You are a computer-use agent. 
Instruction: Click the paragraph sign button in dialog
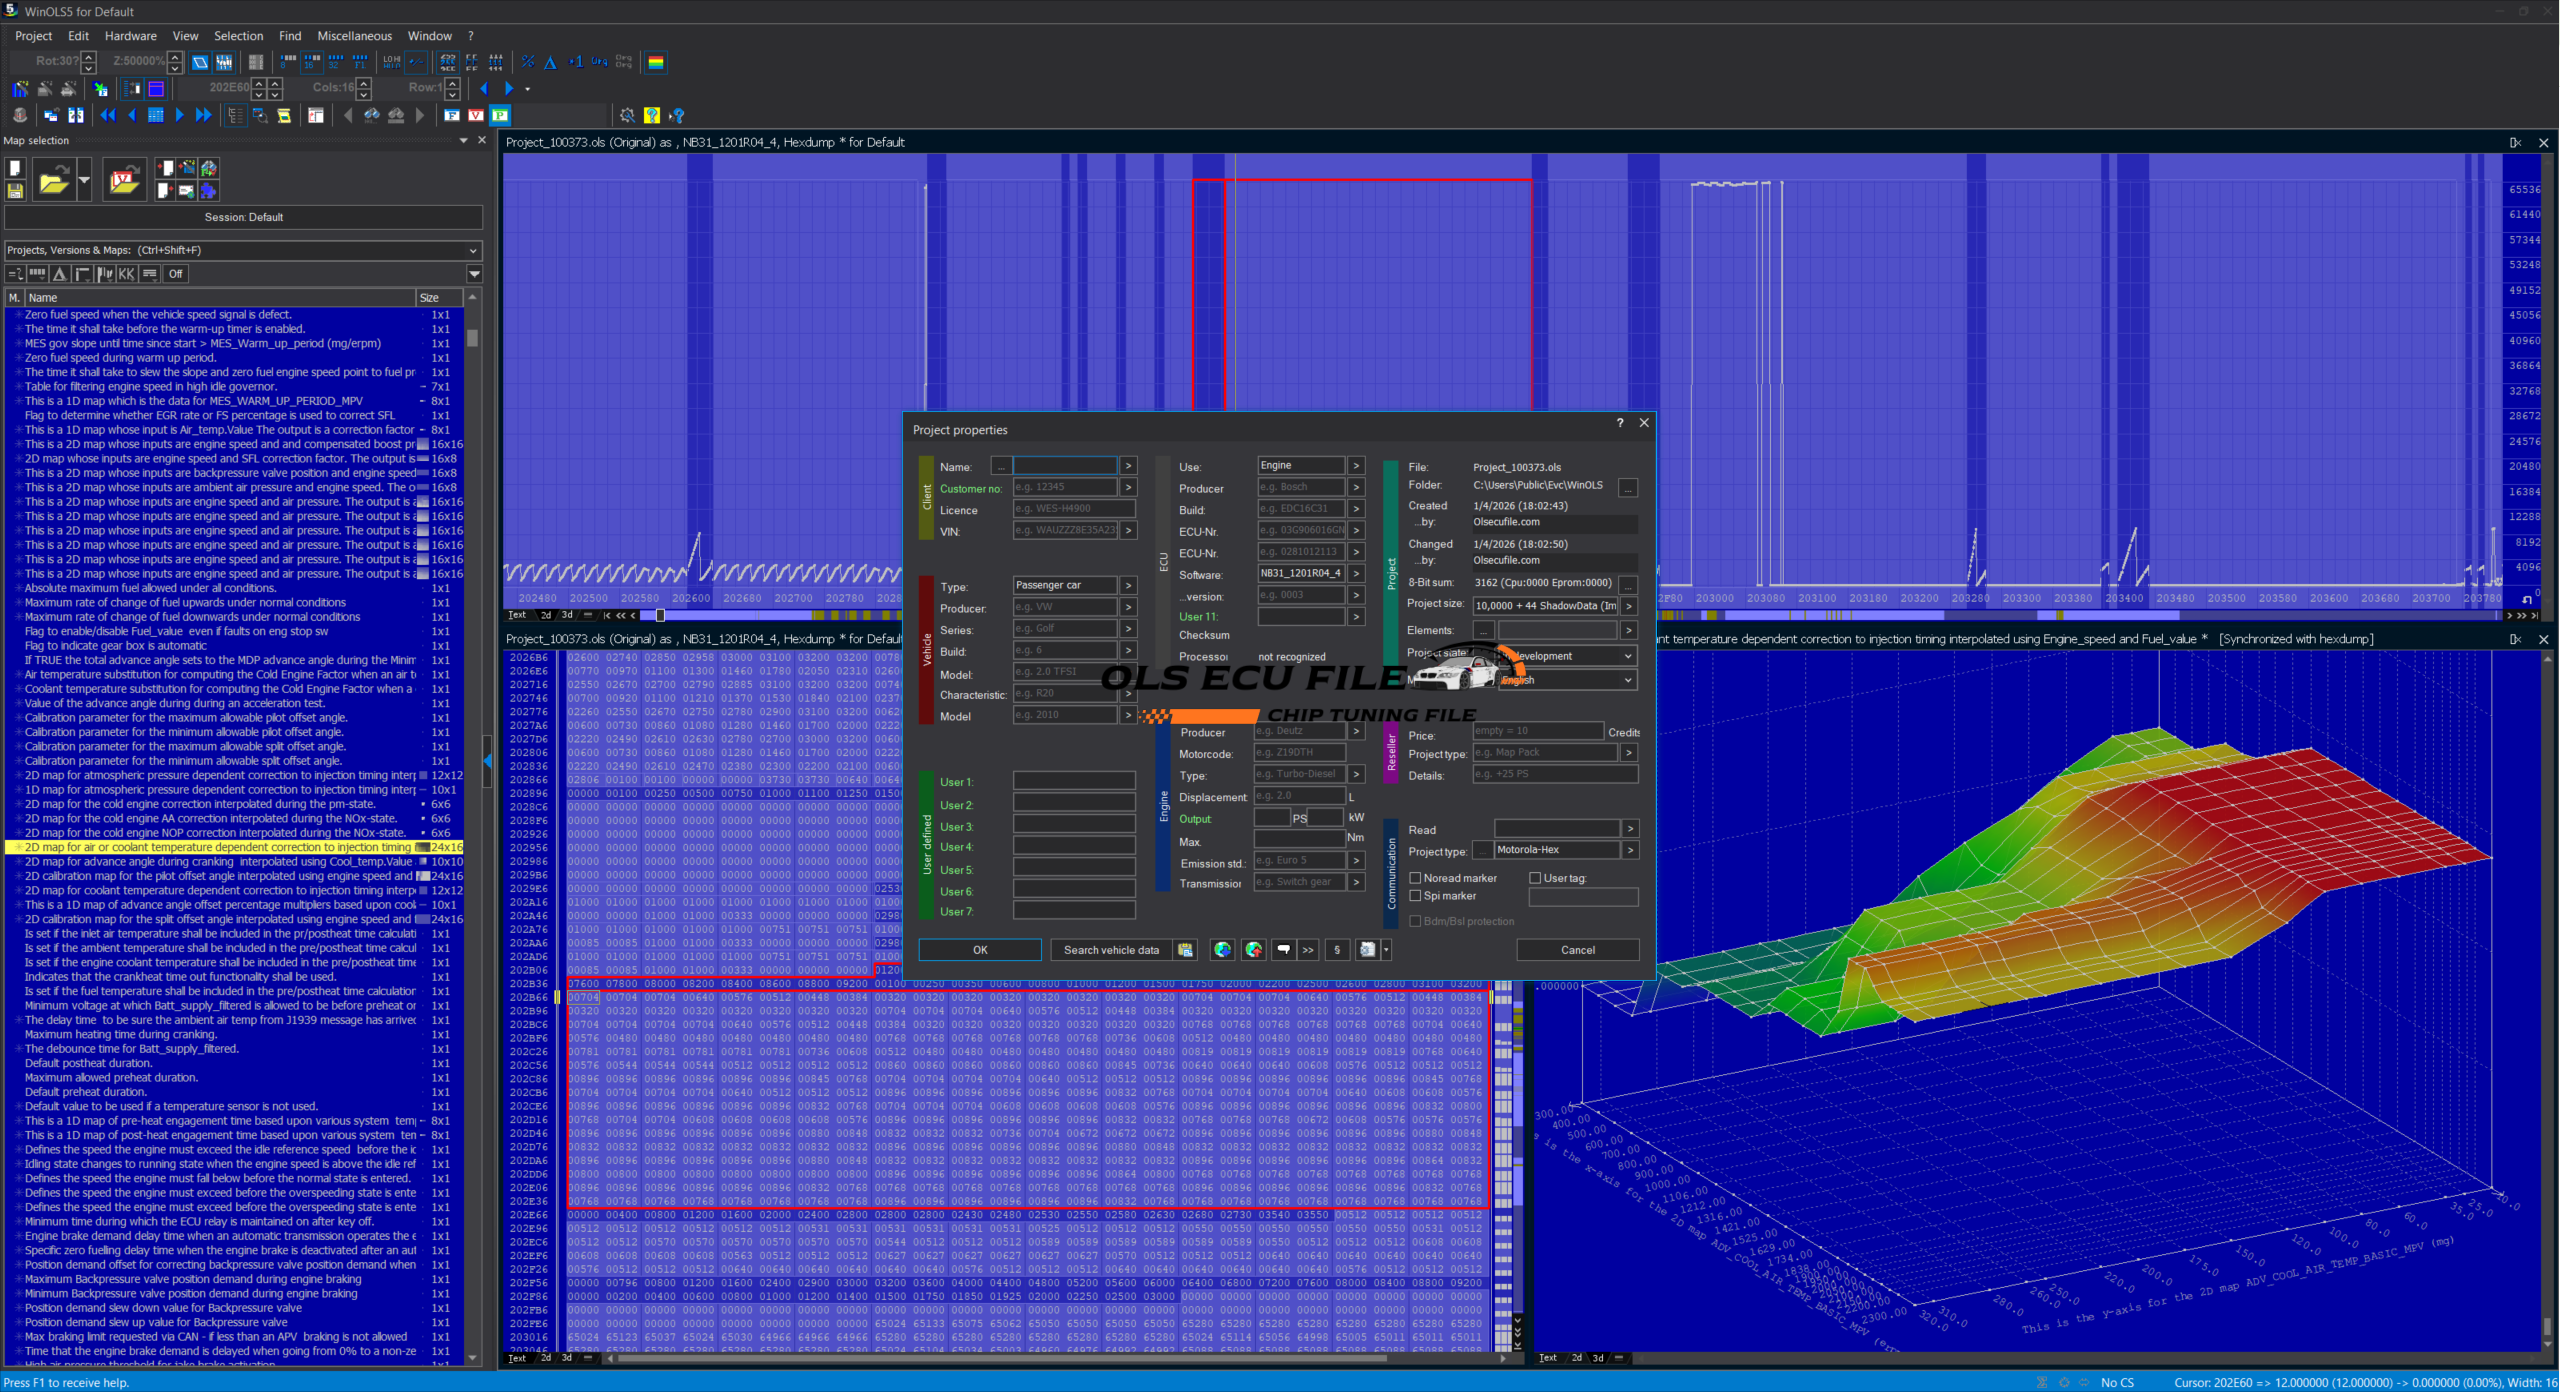pos(1337,950)
